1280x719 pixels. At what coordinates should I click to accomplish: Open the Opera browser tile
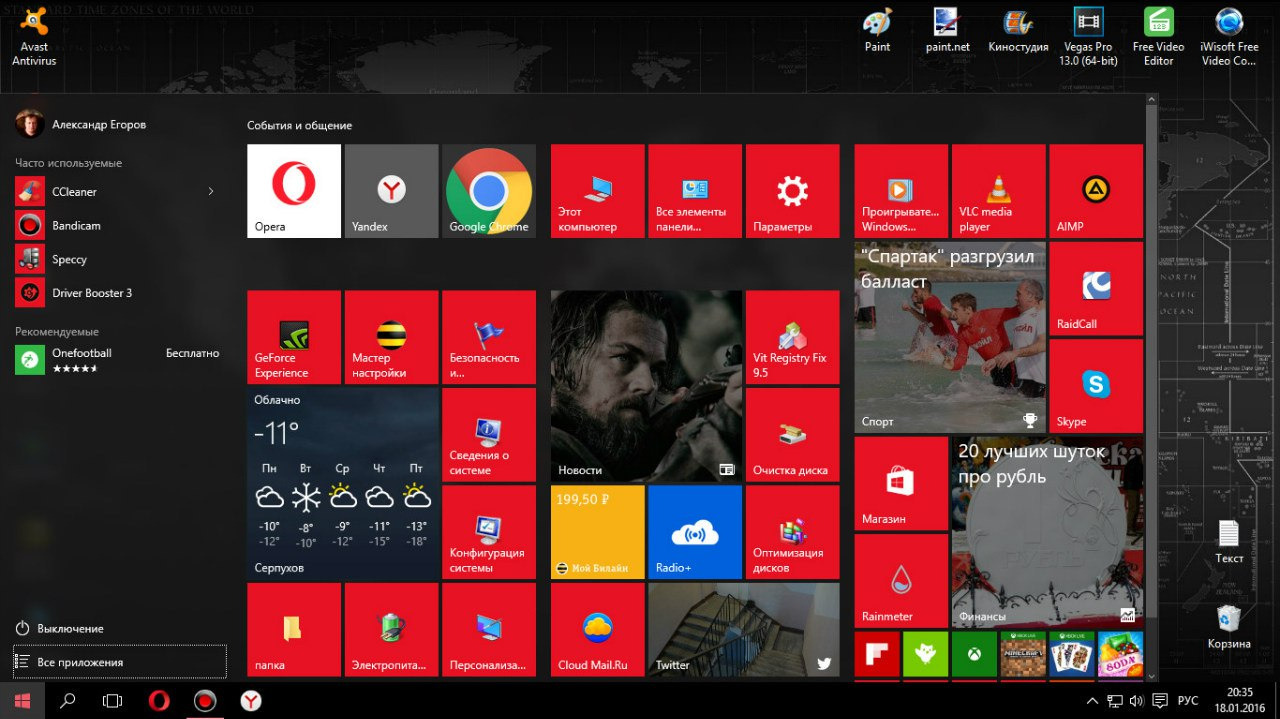pos(293,190)
